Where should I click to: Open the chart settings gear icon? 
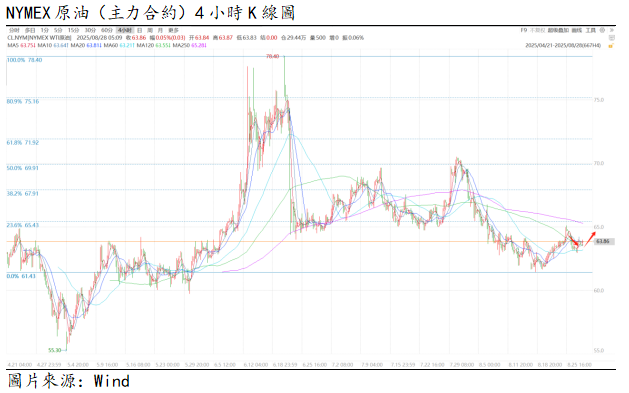tap(602, 30)
